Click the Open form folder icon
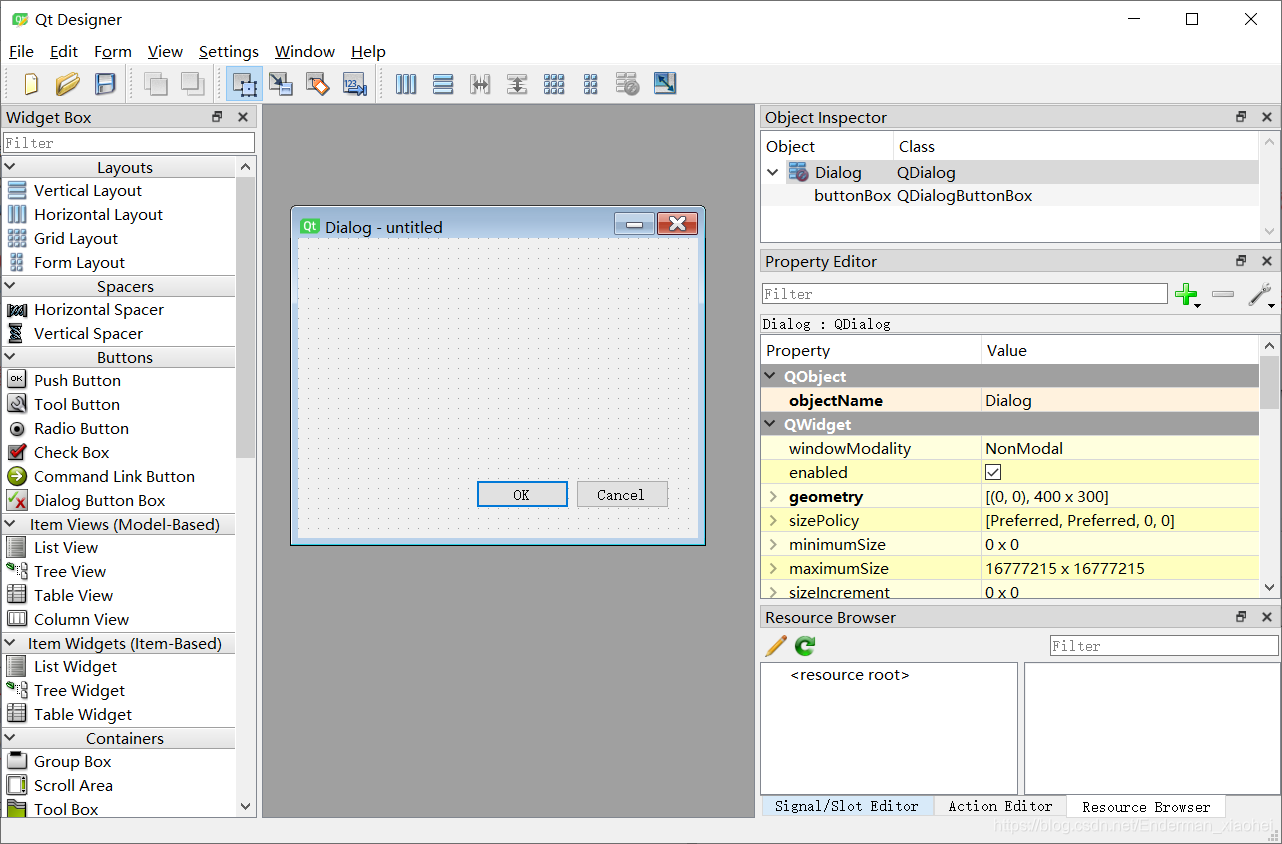Screen dimensions: 1282x844 tap(67, 84)
